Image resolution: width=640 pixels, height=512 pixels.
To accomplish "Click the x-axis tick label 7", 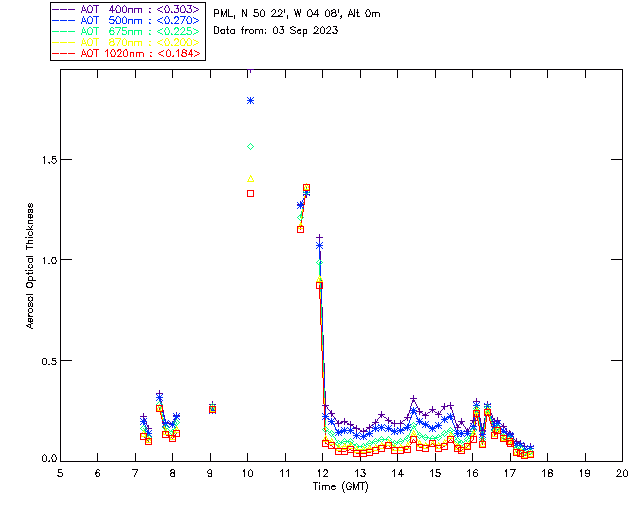I will click(135, 473).
